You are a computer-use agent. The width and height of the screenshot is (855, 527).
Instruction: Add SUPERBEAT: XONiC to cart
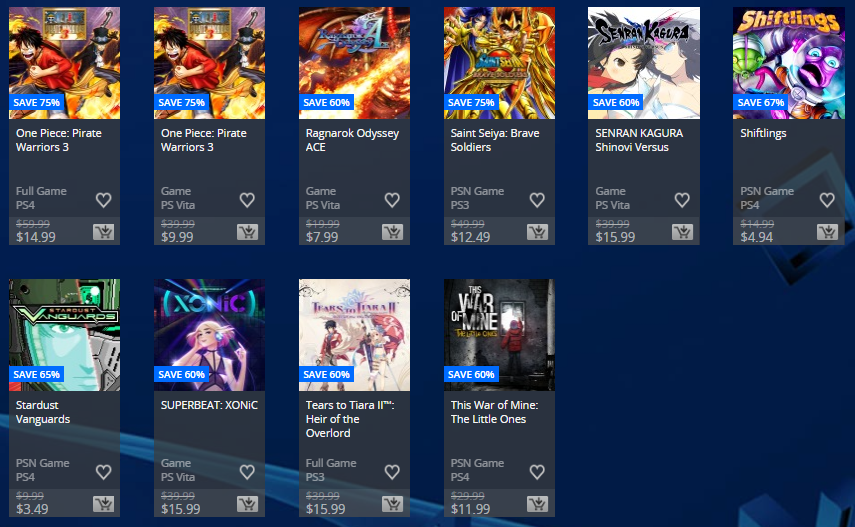click(x=248, y=504)
